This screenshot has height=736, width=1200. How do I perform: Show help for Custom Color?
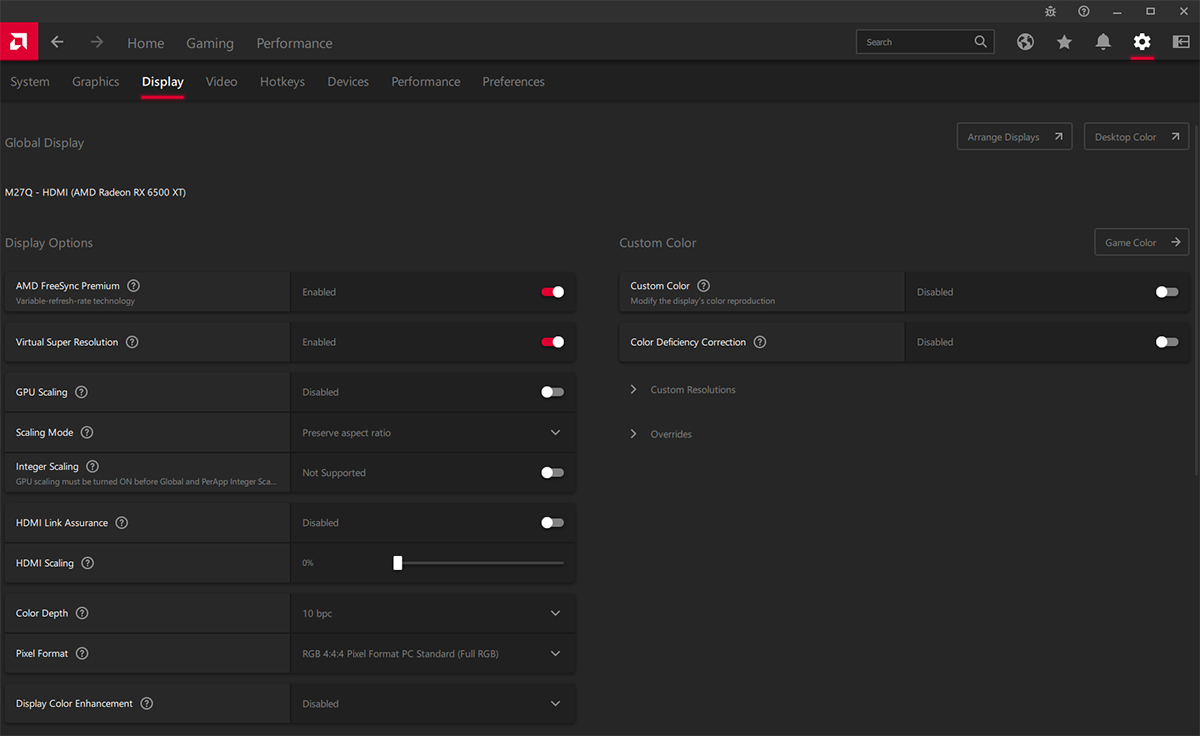pos(704,286)
